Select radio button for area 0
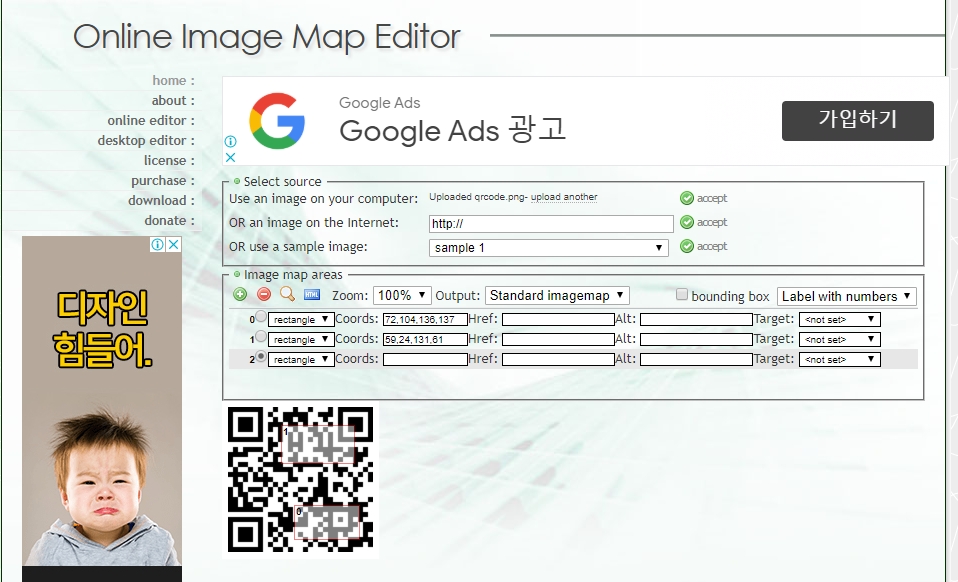The height and width of the screenshot is (582, 958). point(261,316)
